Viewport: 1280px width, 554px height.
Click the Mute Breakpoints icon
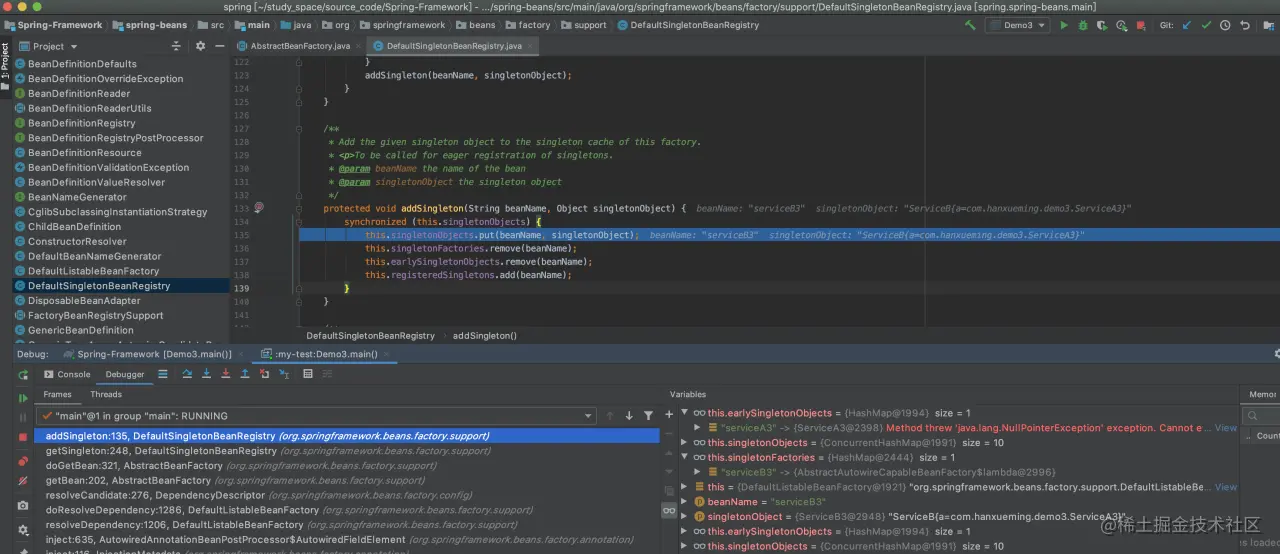(23, 482)
